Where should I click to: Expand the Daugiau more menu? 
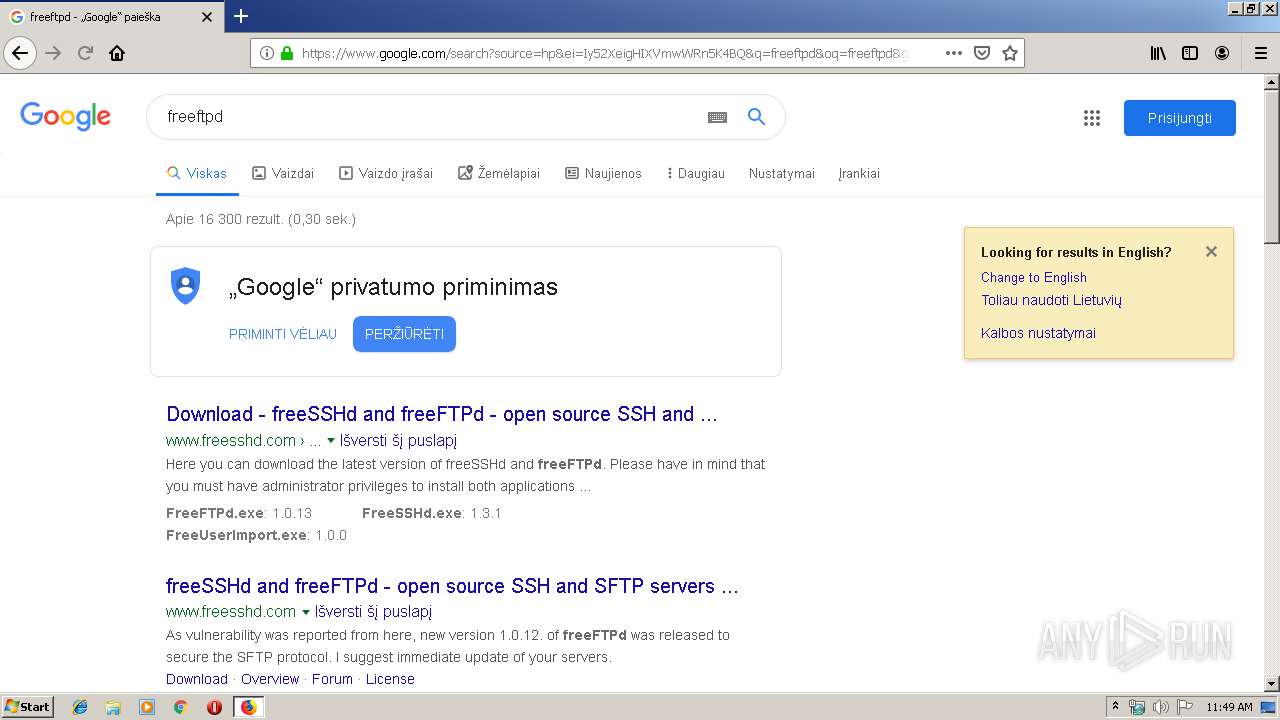coord(695,173)
